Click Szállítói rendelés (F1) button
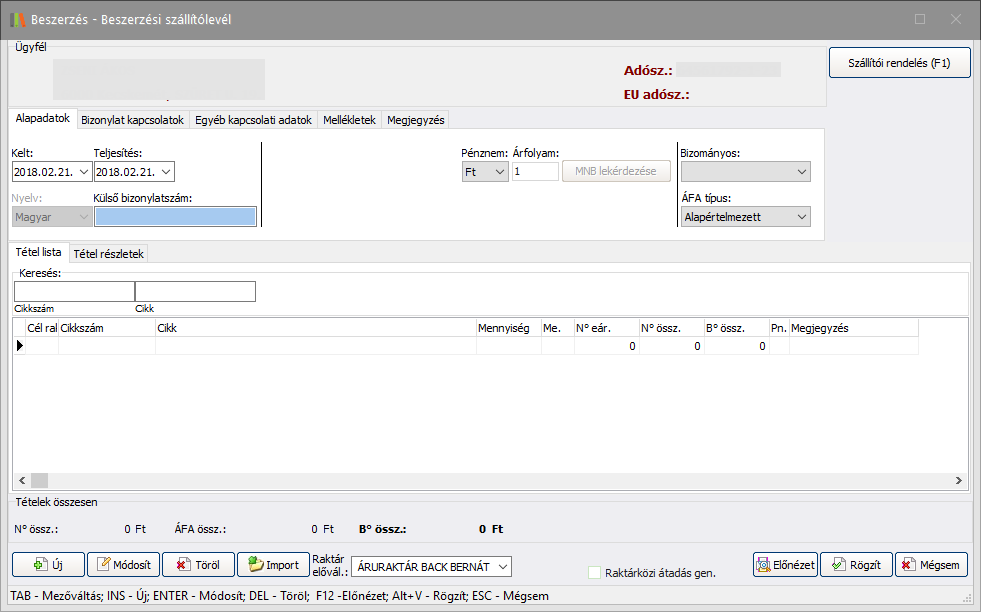The image size is (981, 612). [x=899, y=63]
